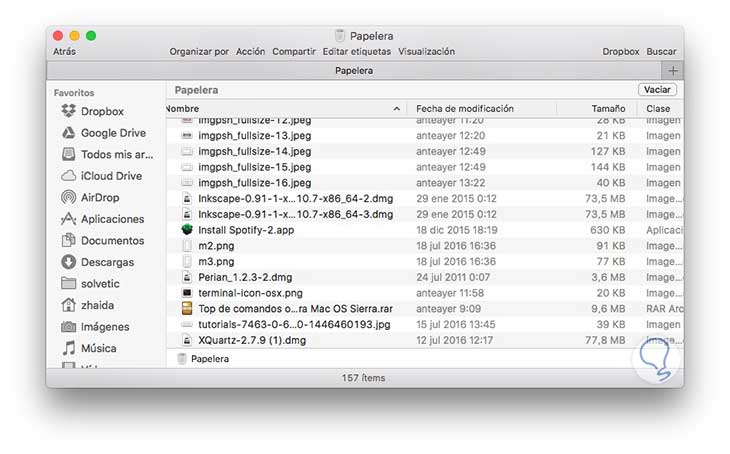Screen dimensions: 730x454
Task: Open Dropbox in the Favoritos sidebar
Action: click(102, 112)
